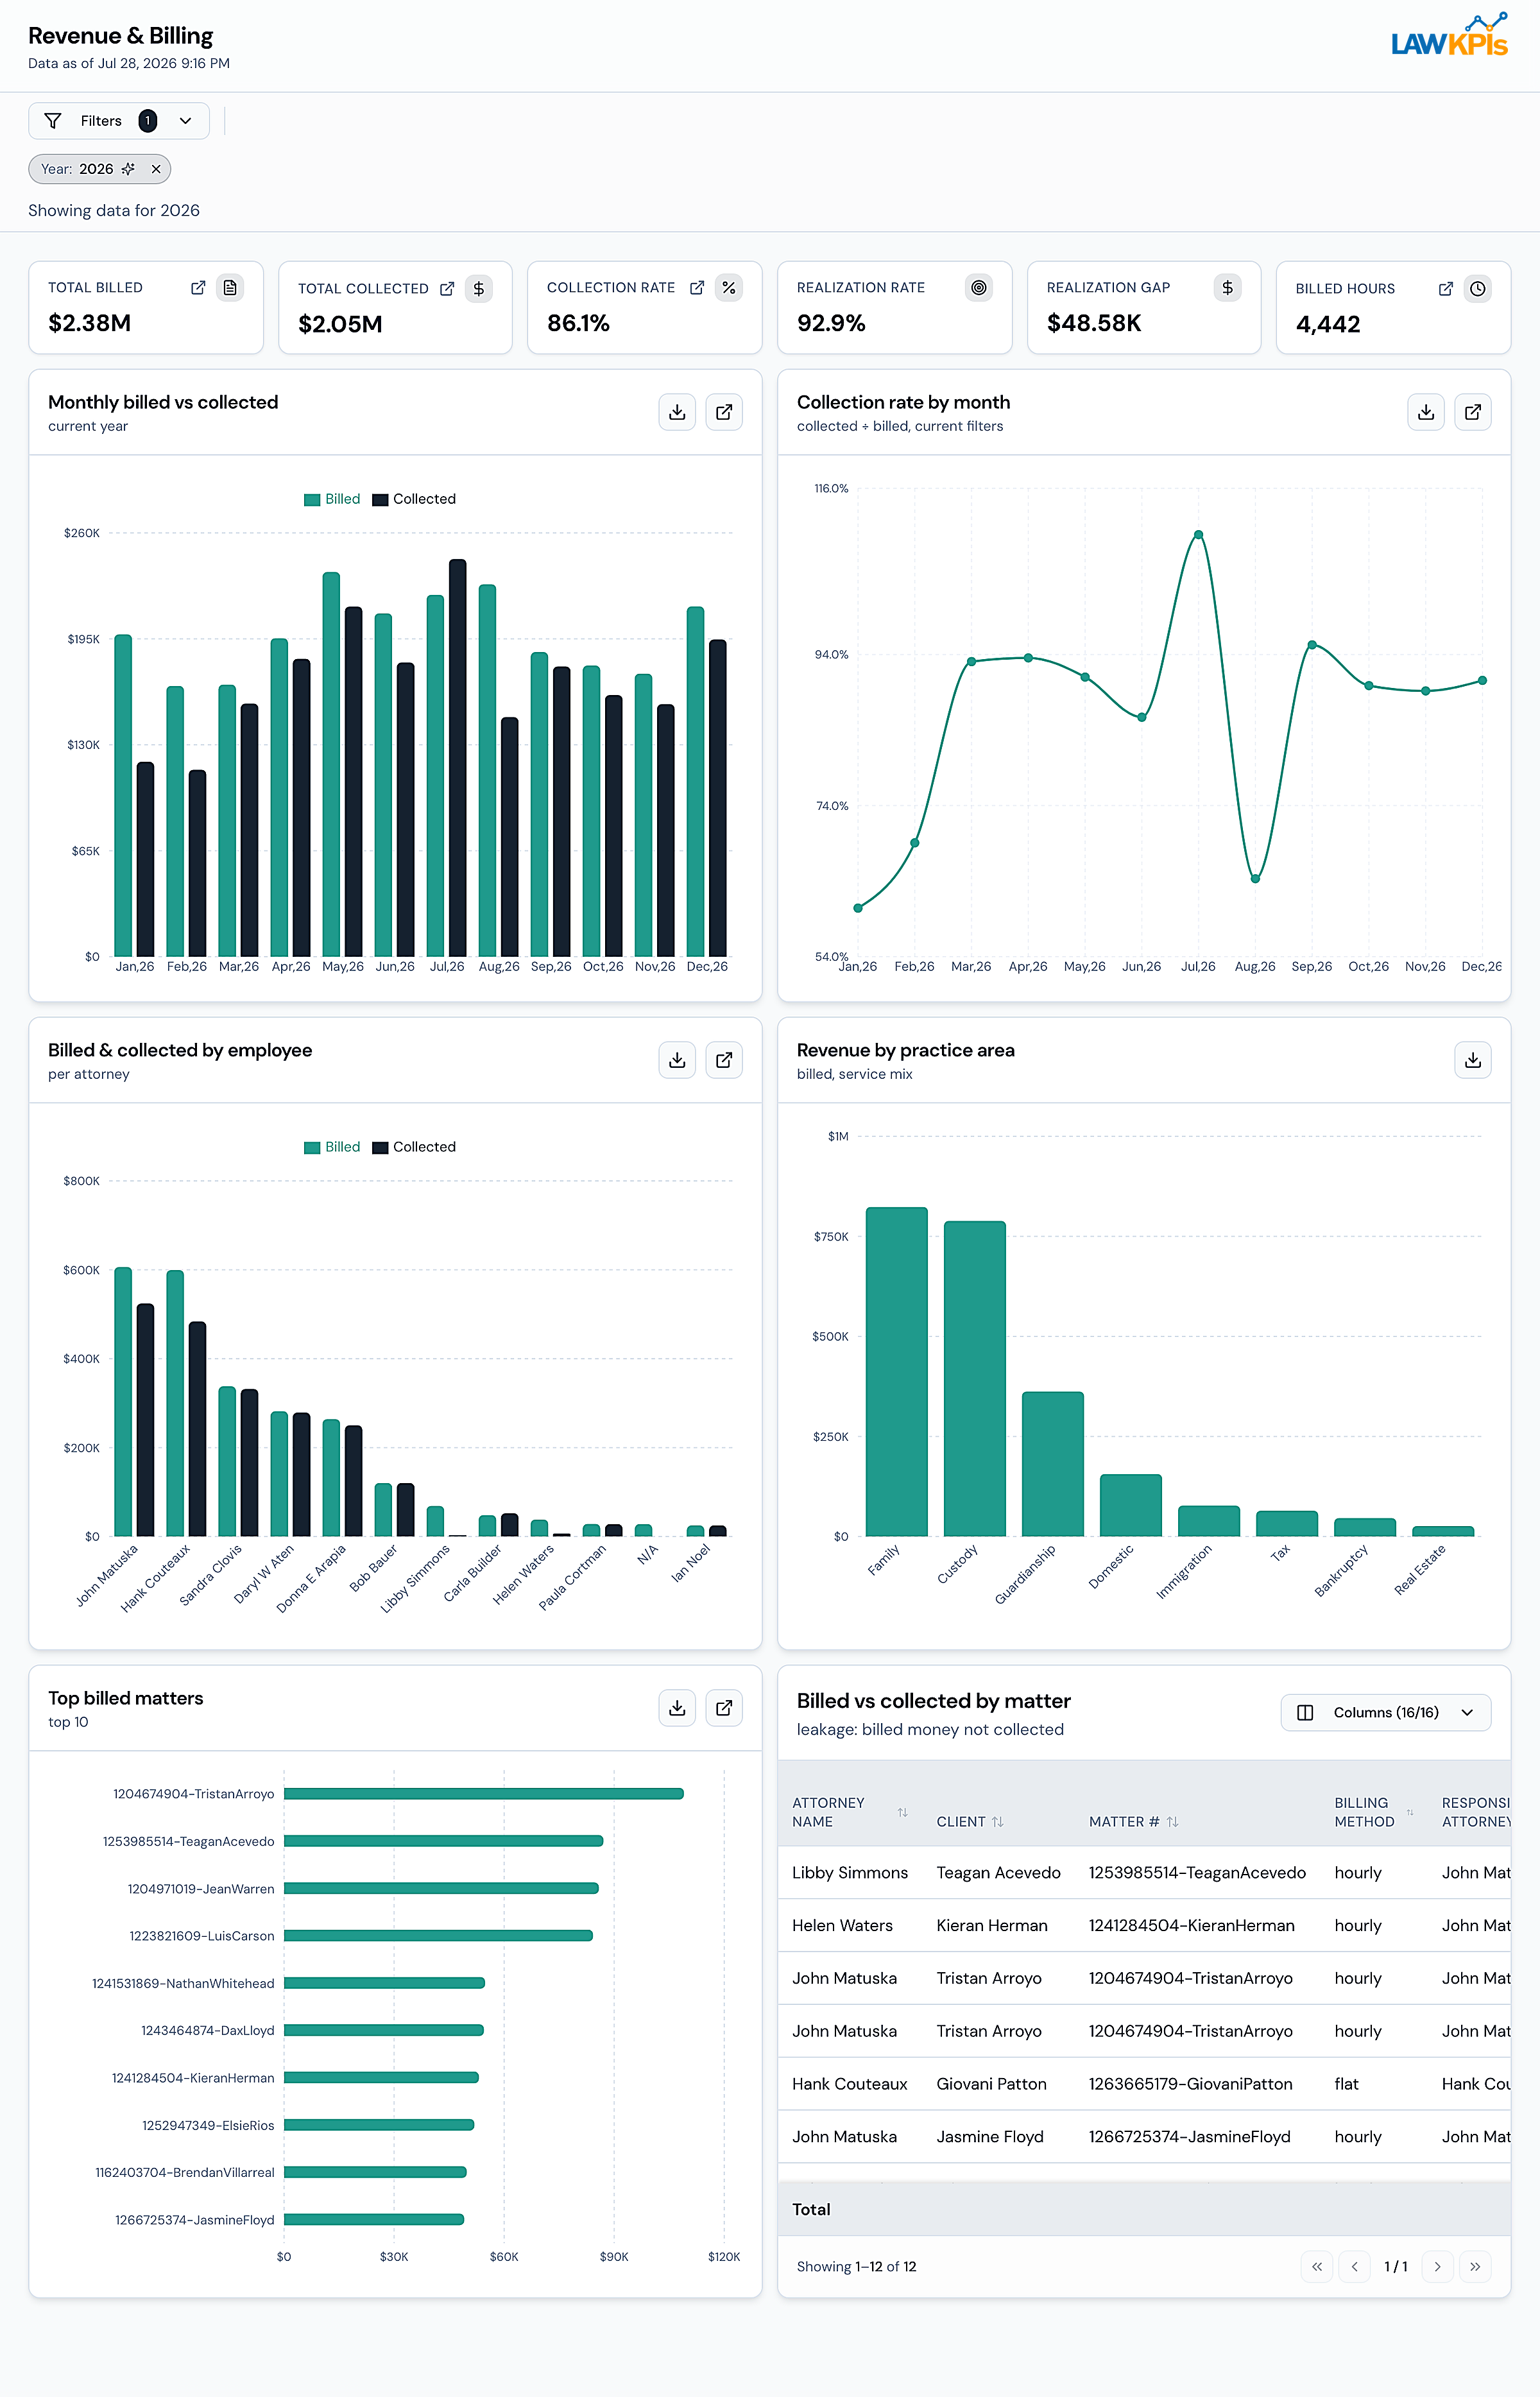Go to next table page
This screenshot has height=2397, width=1540.
pos(1438,2267)
